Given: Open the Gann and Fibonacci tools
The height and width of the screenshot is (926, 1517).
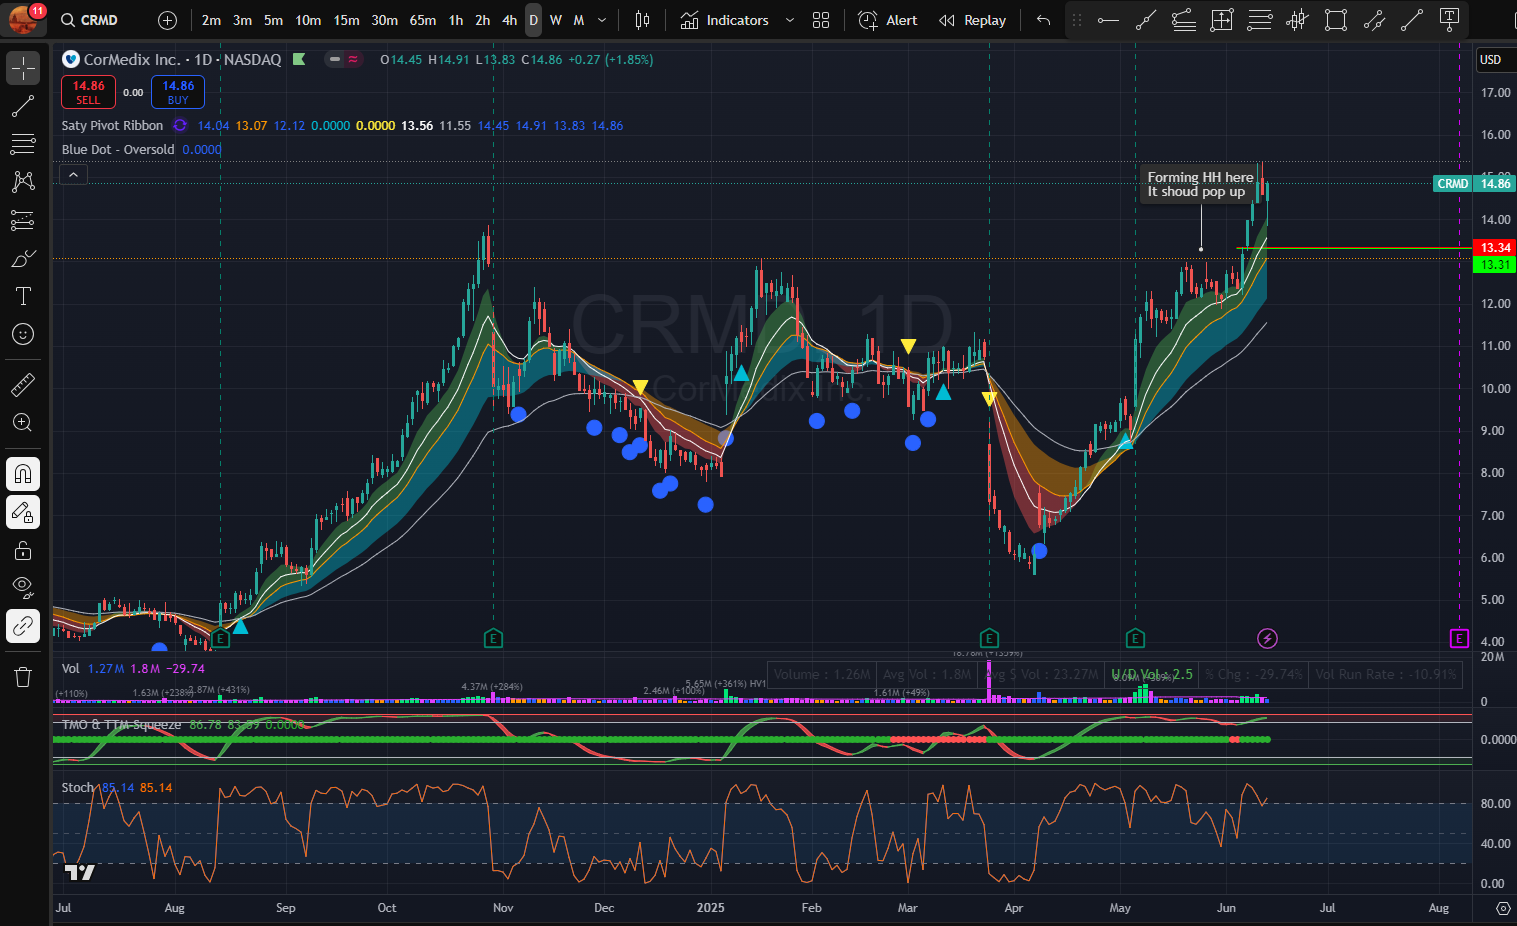Looking at the screenshot, I should pyautogui.click(x=23, y=144).
